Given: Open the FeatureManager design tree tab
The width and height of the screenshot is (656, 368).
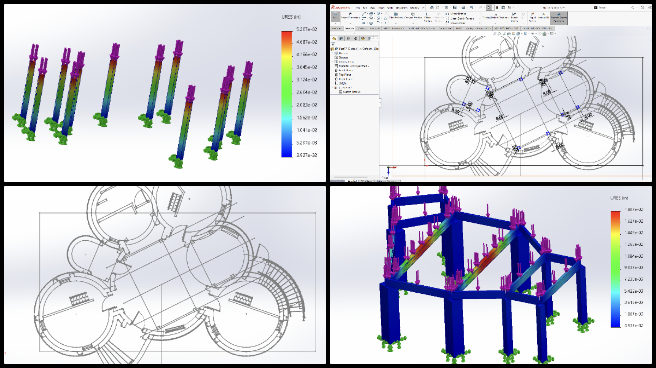Looking at the screenshot, I should (334, 38).
